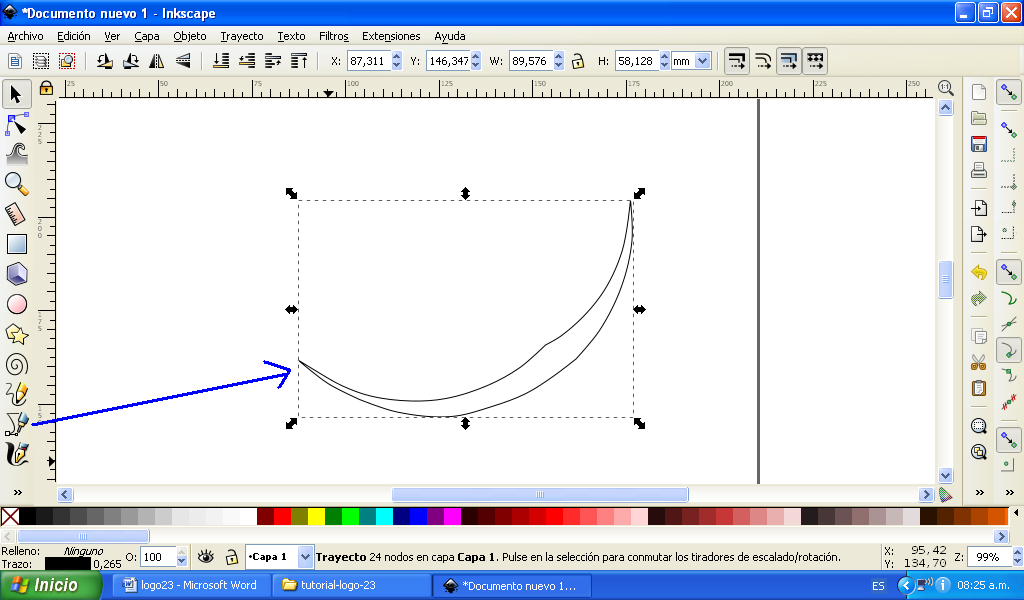Image resolution: width=1024 pixels, height=600 pixels.
Task: Increase X position spinner
Action: click(396, 57)
